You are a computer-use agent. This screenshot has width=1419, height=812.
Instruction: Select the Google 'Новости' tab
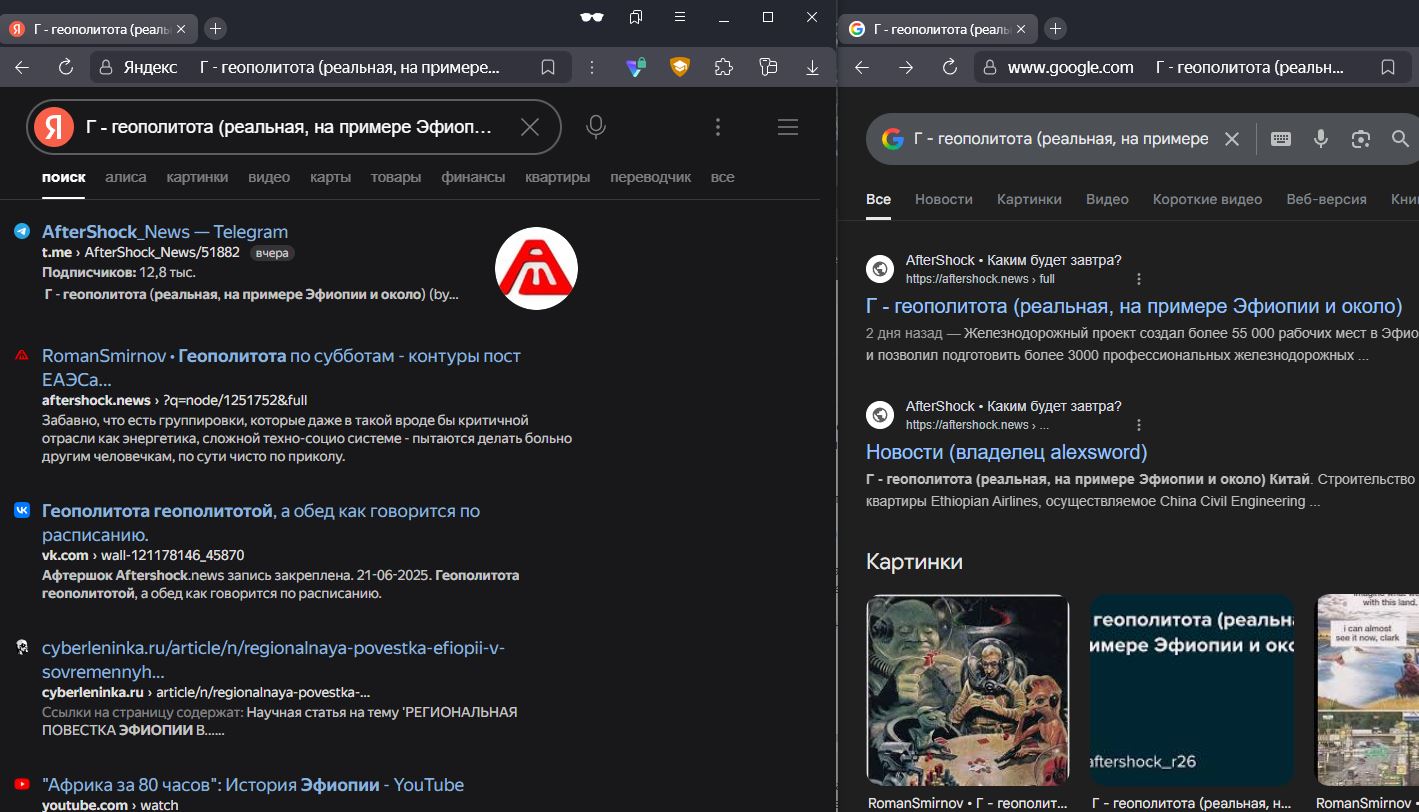[x=943, y=199]
